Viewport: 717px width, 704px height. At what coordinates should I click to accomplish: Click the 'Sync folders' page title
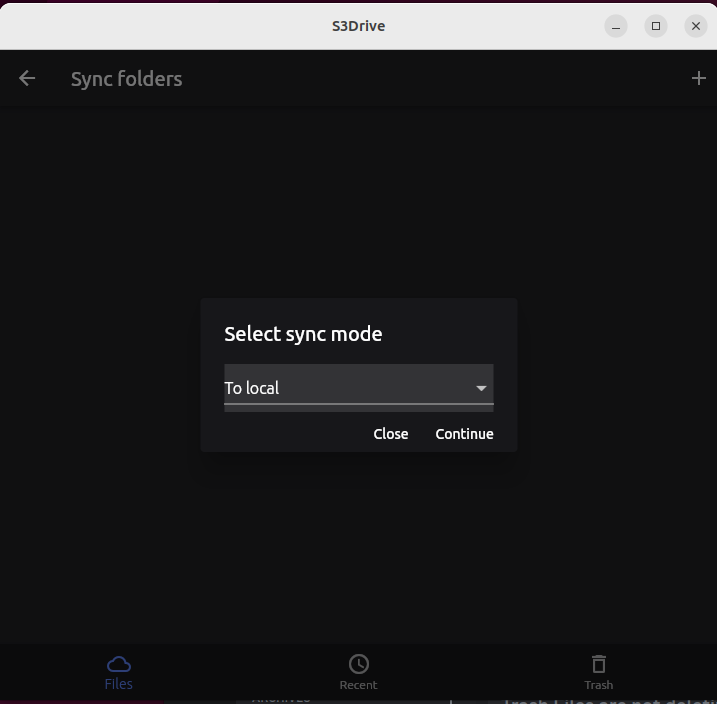126,78
